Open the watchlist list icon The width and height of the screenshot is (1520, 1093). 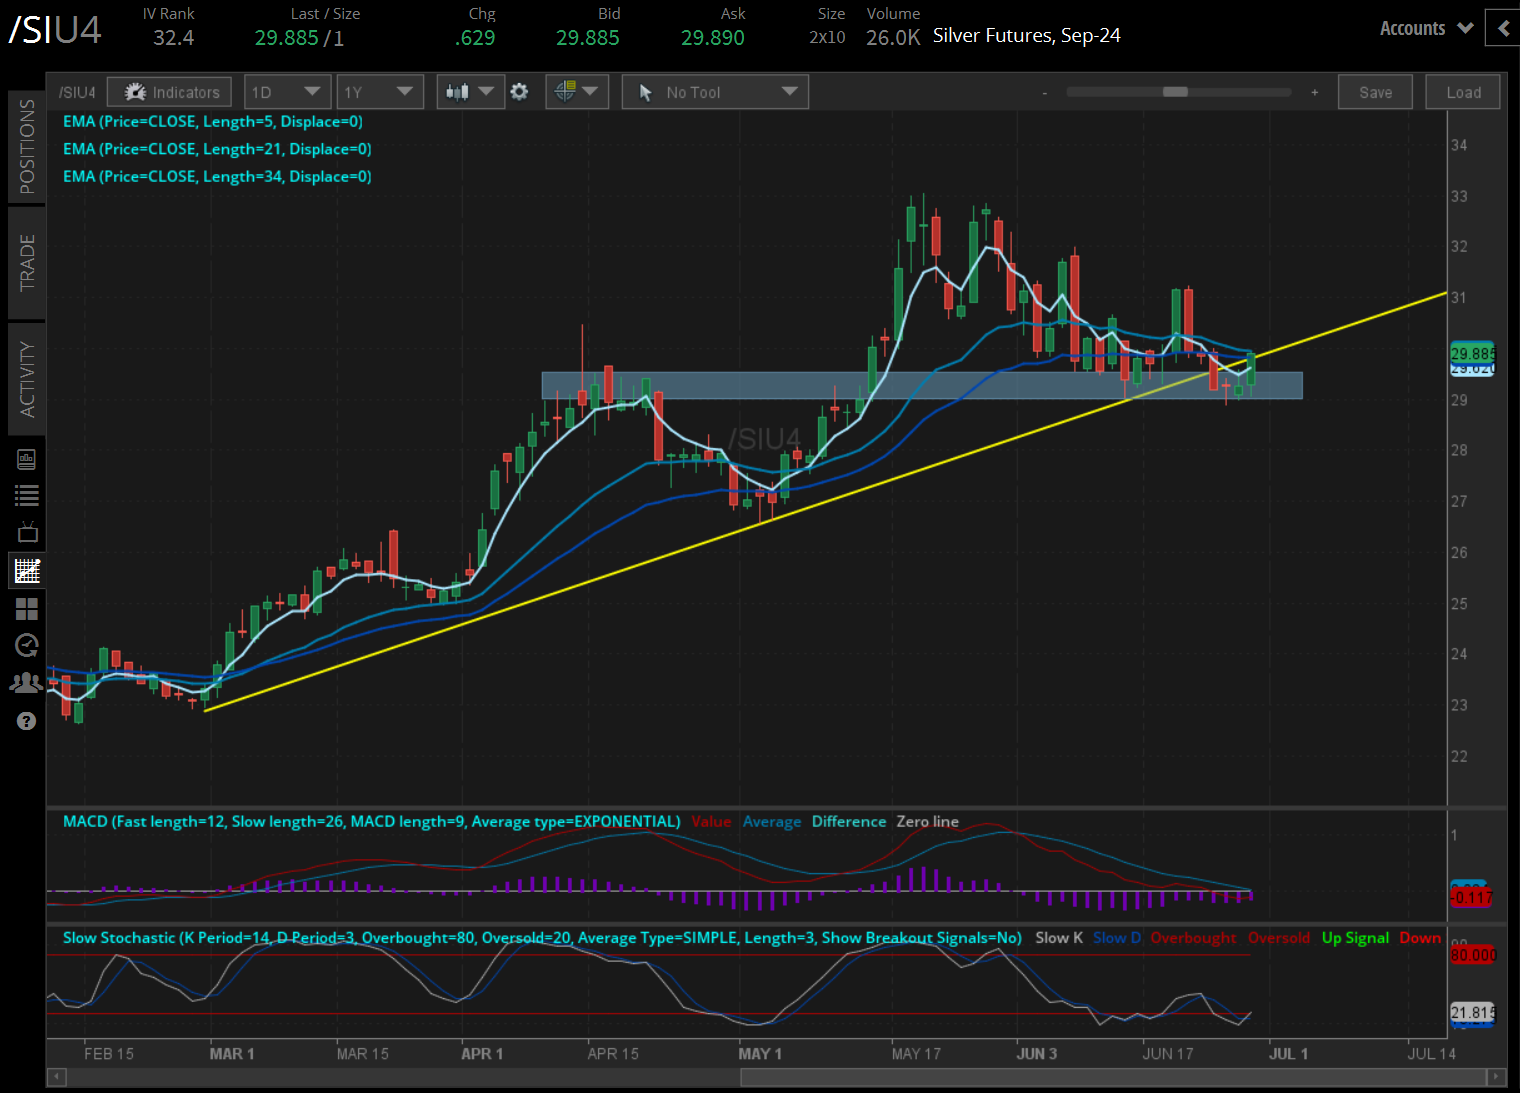point(27,495)
